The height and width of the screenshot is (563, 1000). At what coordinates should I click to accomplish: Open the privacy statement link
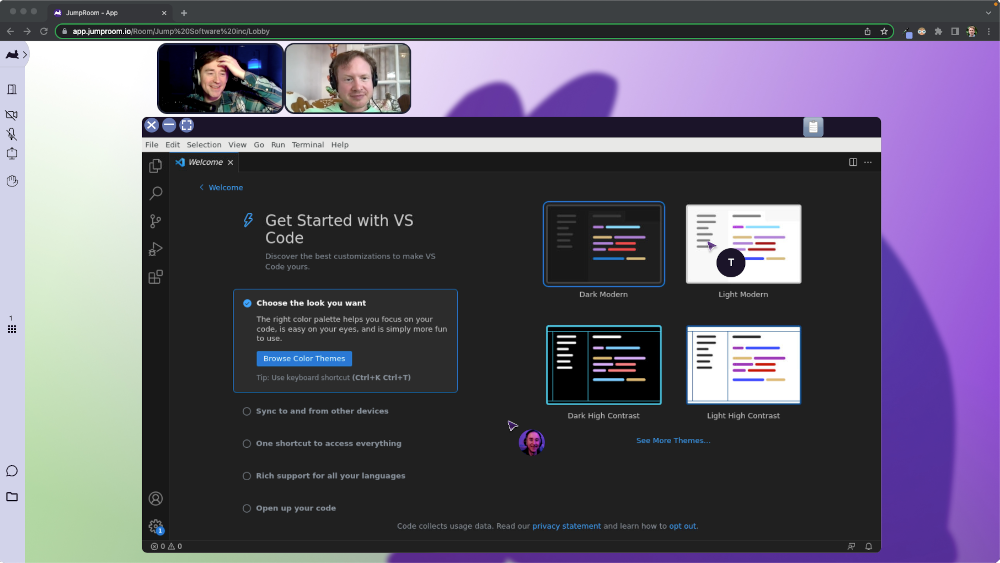pyautogui.click(x=566, y=526)
